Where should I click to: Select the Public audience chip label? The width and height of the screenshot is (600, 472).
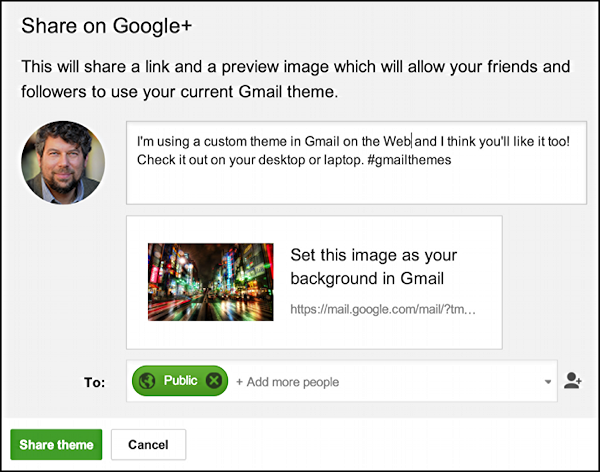(180, 381)
